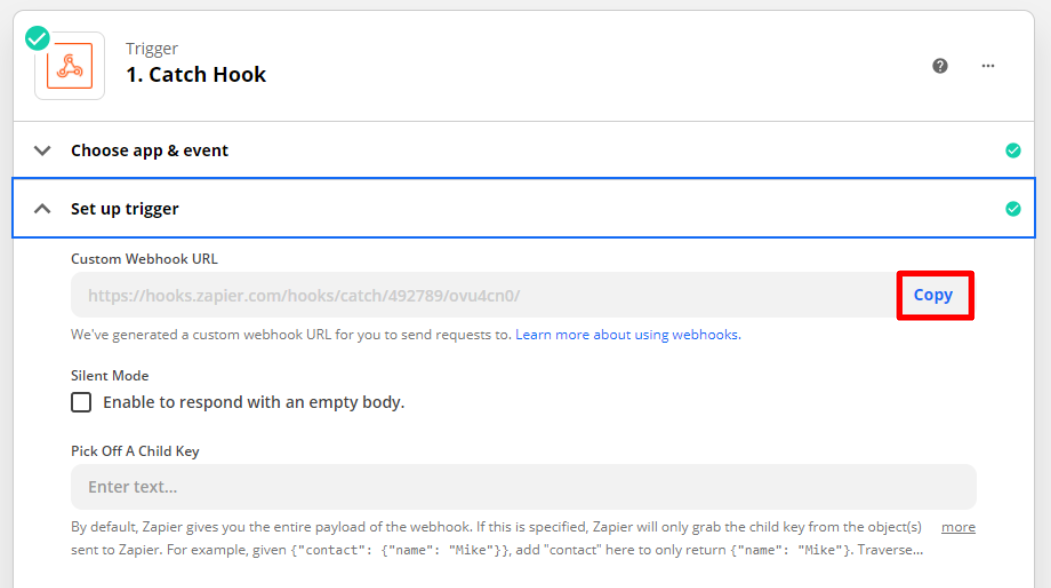Click the Custom Webhook URL field
Image resolution: width=1051 pixels, height=588 pixels.
tap(480, 295)
